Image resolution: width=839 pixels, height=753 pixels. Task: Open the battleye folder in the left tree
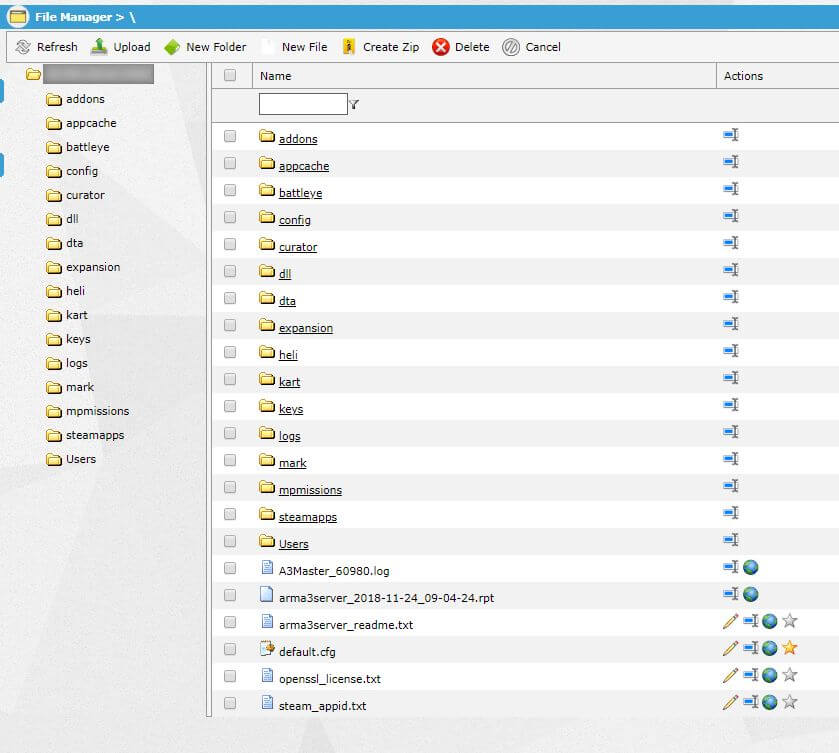(87, 147)
